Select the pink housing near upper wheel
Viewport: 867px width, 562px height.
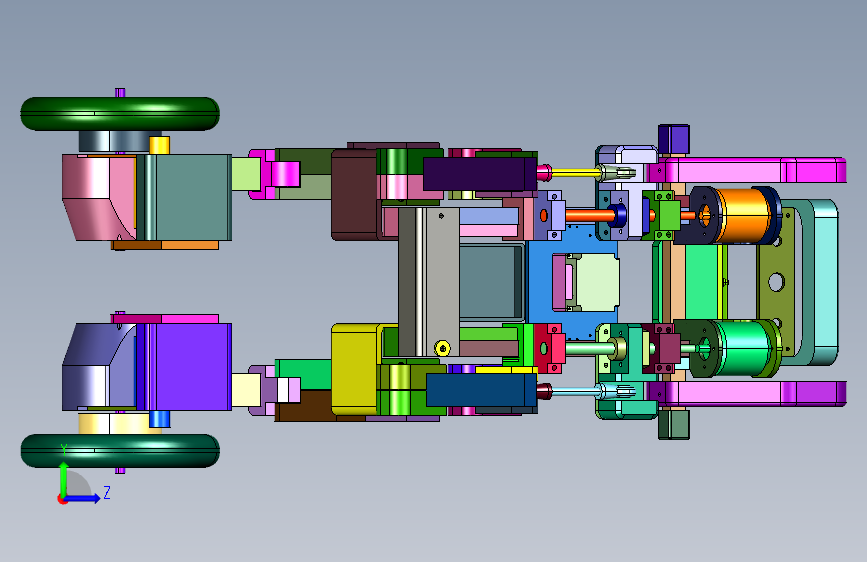click(x=100, y=197)
